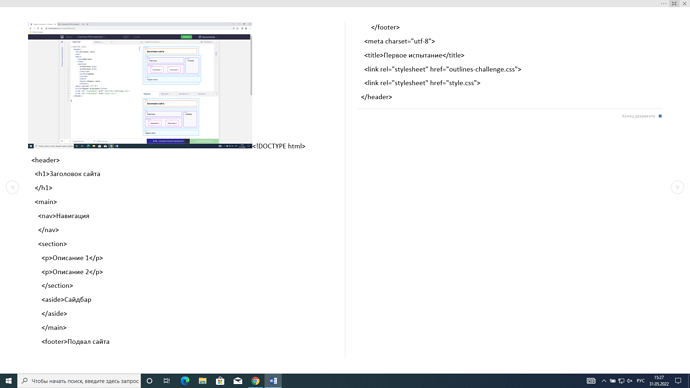Image resolution: width=690 pixels, height=388 pixels.
Task: Open File Explorer from the taskbar
Action: coord(202,381)
